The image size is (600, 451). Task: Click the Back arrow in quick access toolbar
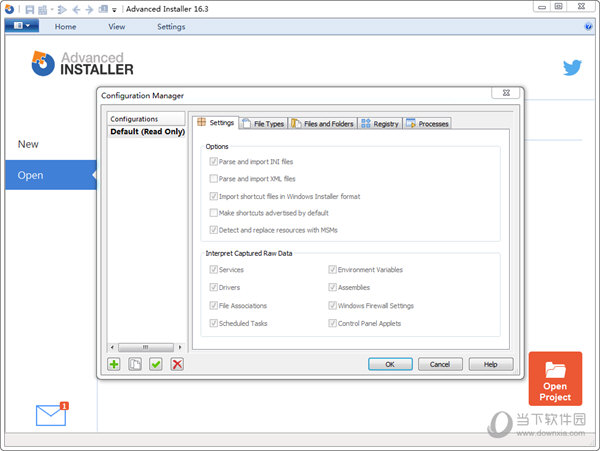click(76, 9)
